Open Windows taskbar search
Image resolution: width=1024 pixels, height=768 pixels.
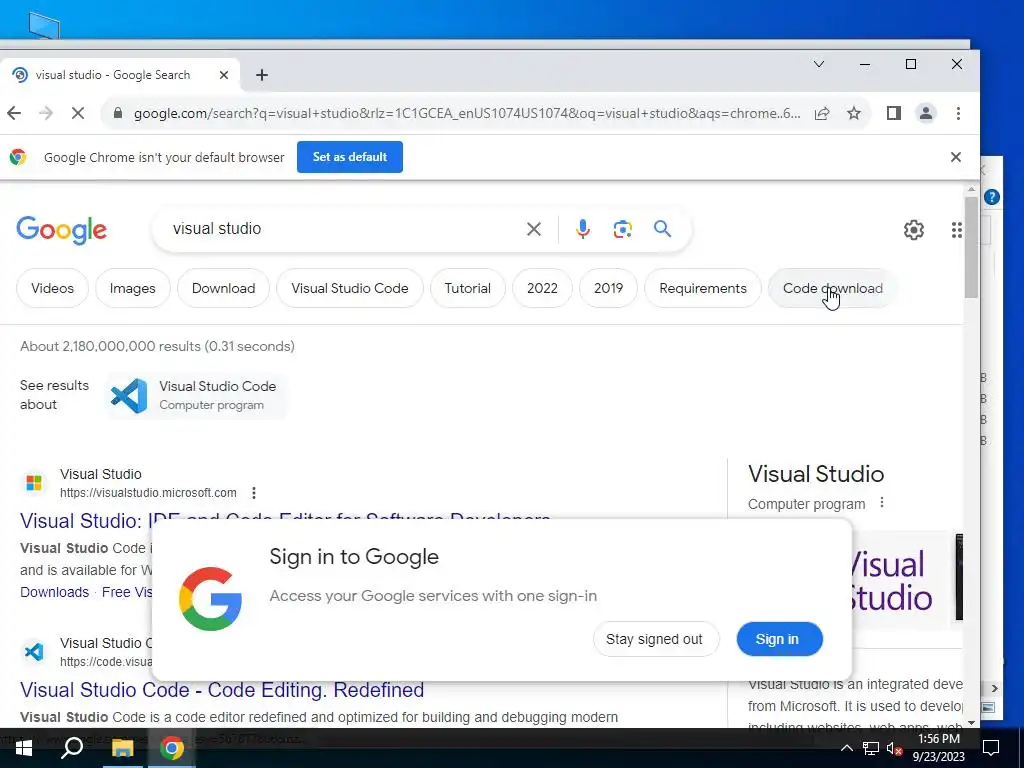[71, 748]
